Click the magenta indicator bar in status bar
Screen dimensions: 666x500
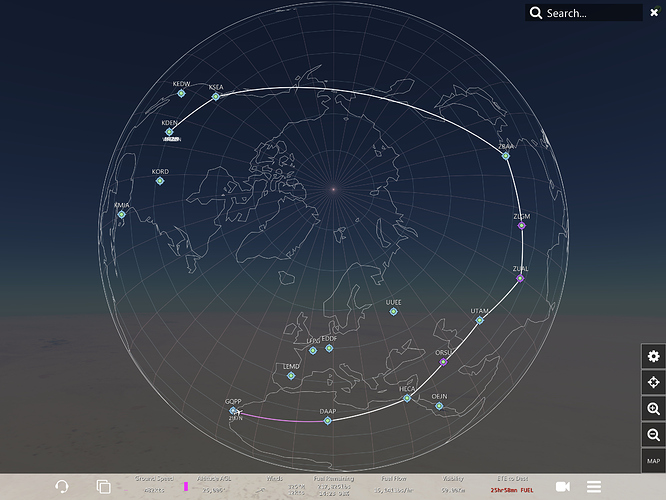(x=186, y=486)
